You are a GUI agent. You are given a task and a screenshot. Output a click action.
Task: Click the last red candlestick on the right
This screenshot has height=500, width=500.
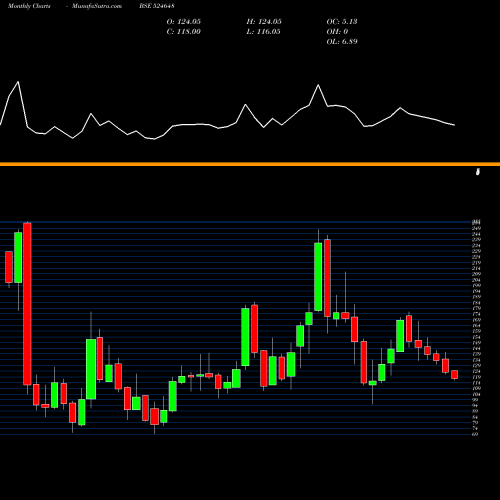point(455,374)
